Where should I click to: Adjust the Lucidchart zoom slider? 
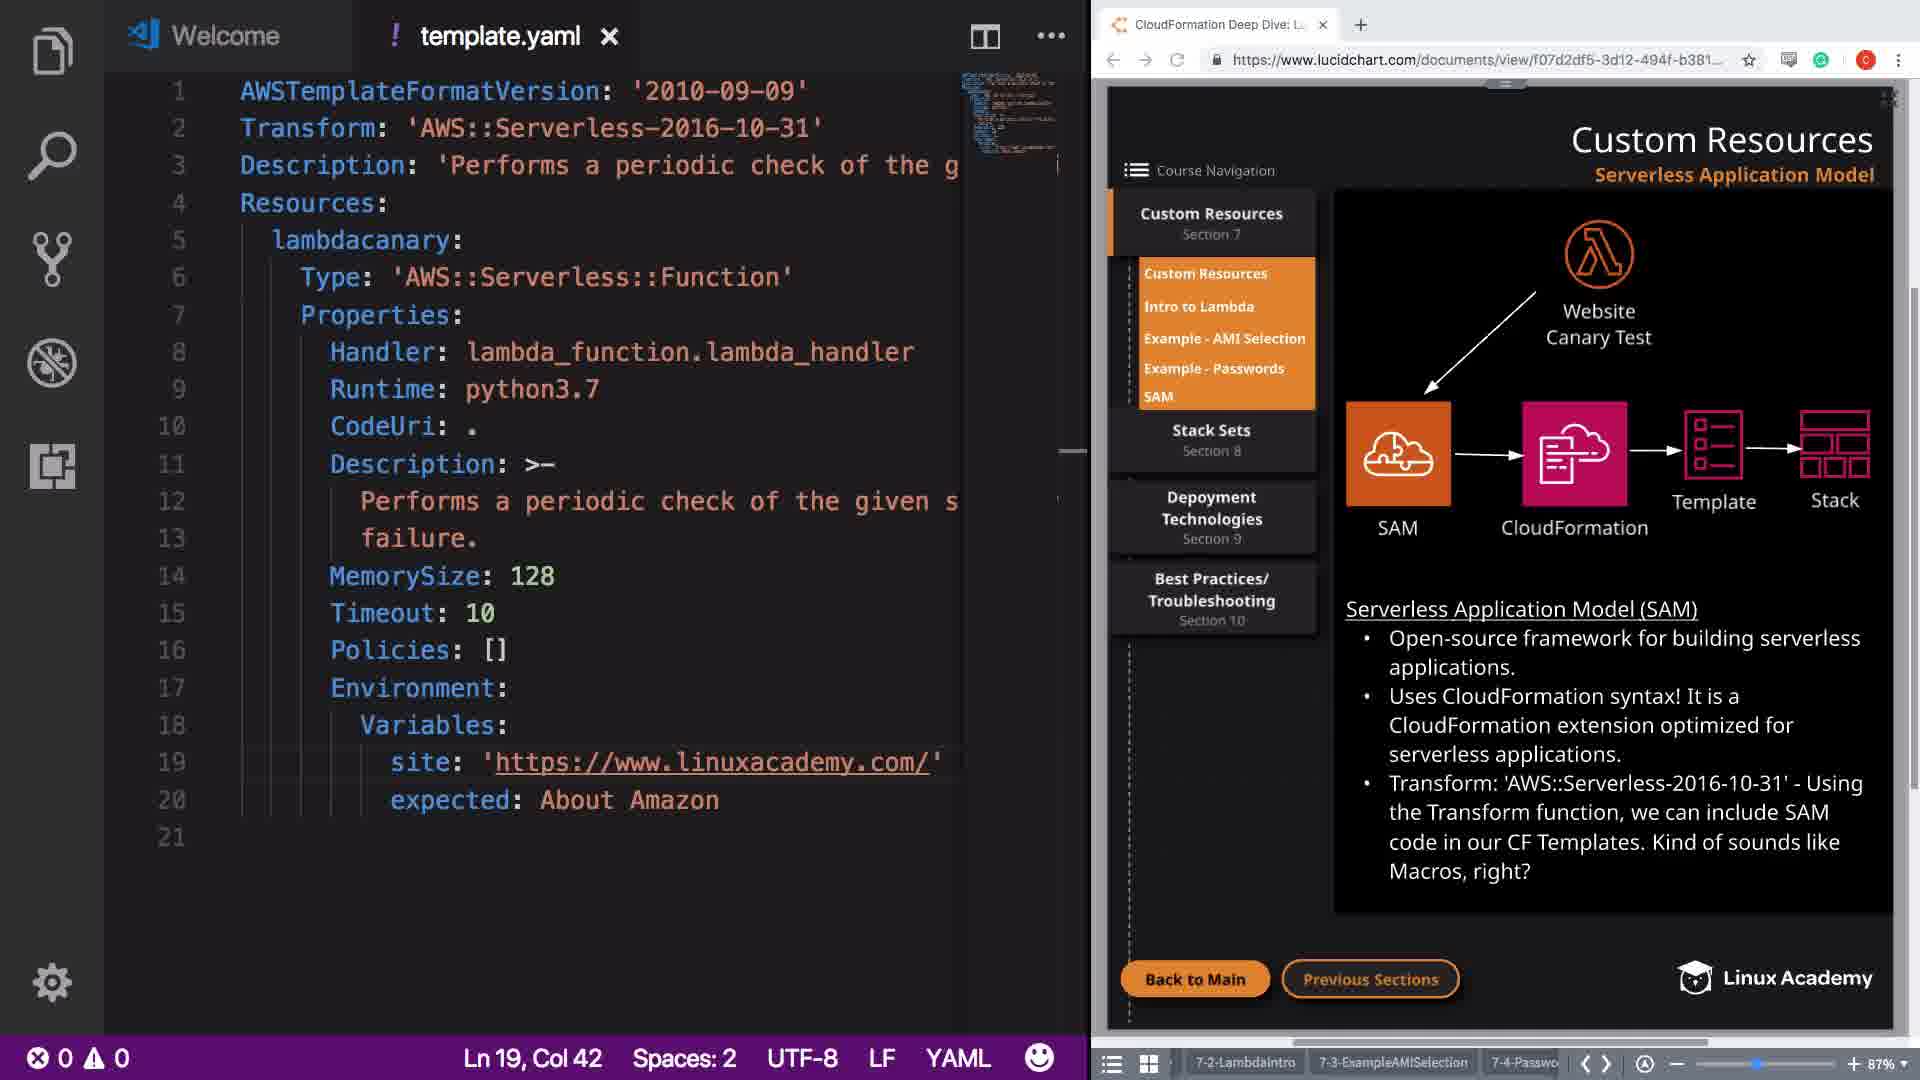coord(1757,1064)
